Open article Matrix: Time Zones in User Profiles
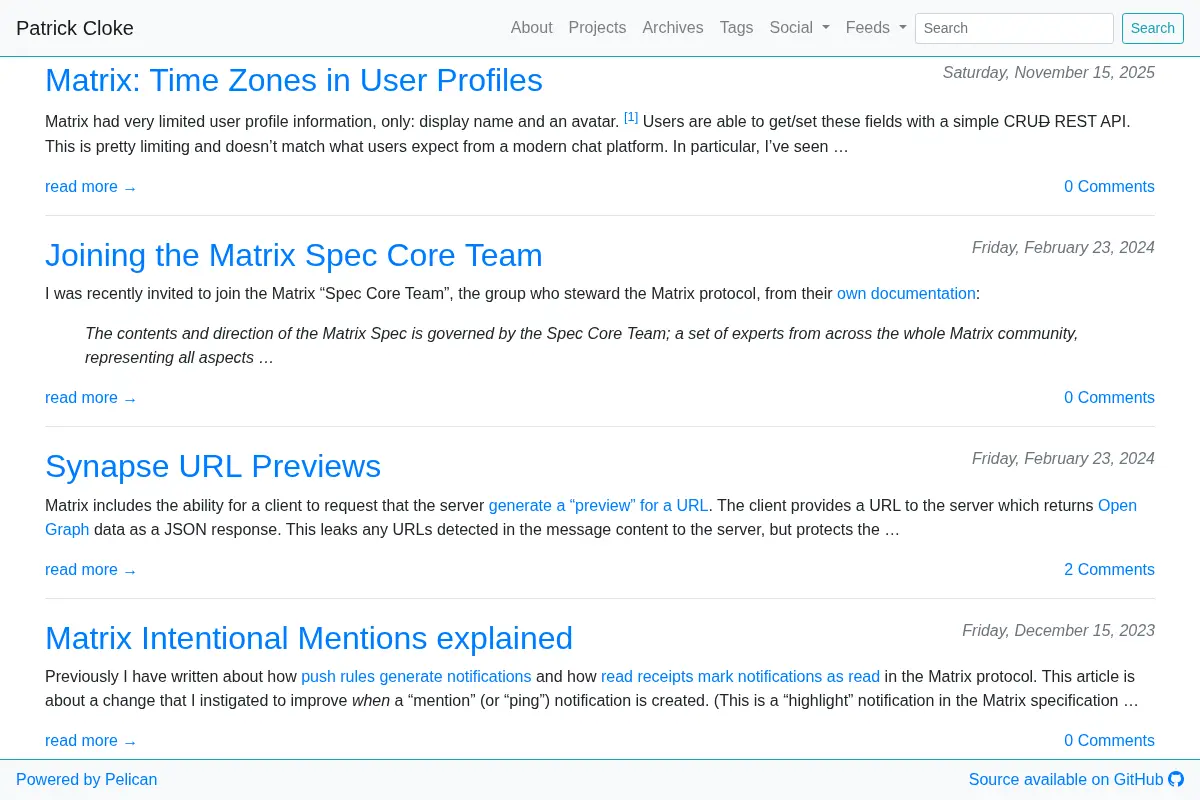1200x800 pixels. click(x=294, y=80)
